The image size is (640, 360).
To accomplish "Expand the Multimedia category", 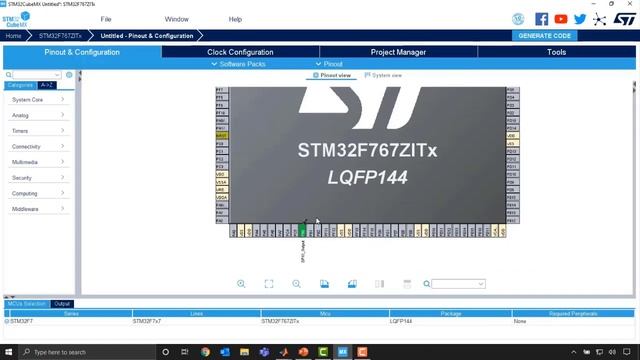I will (38, 162).
